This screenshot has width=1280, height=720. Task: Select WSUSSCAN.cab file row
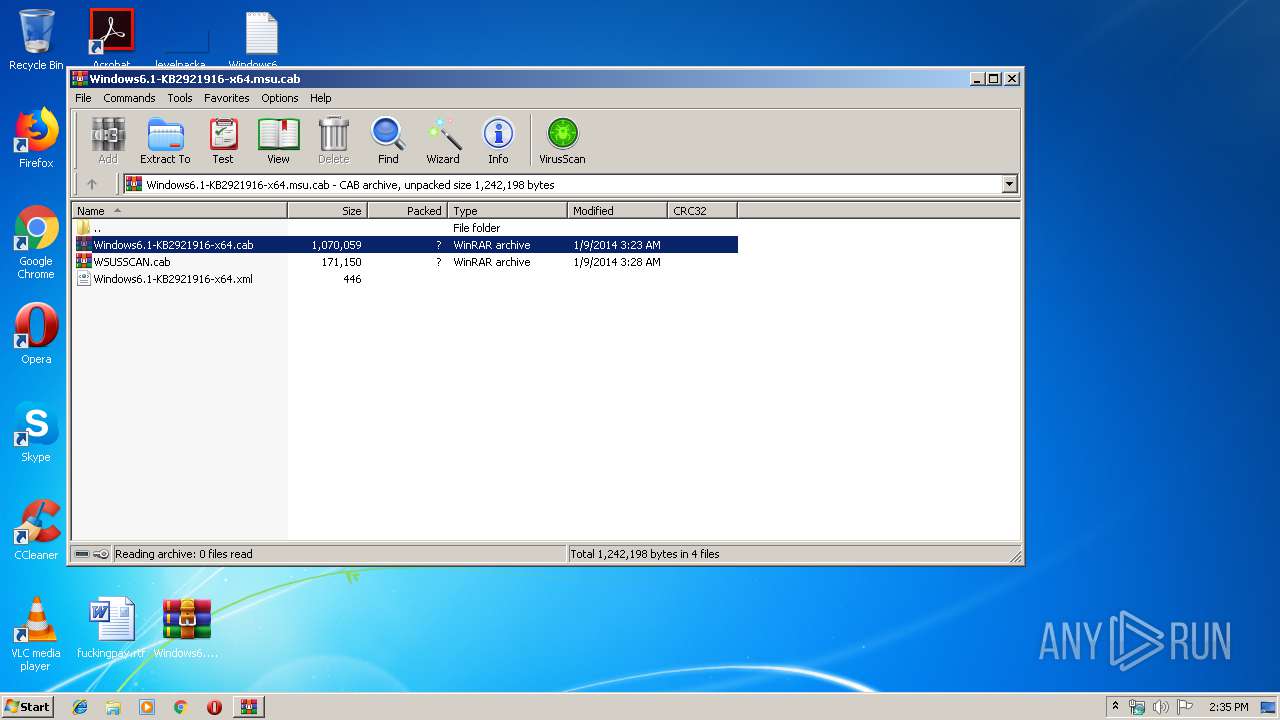pos(405,262)
